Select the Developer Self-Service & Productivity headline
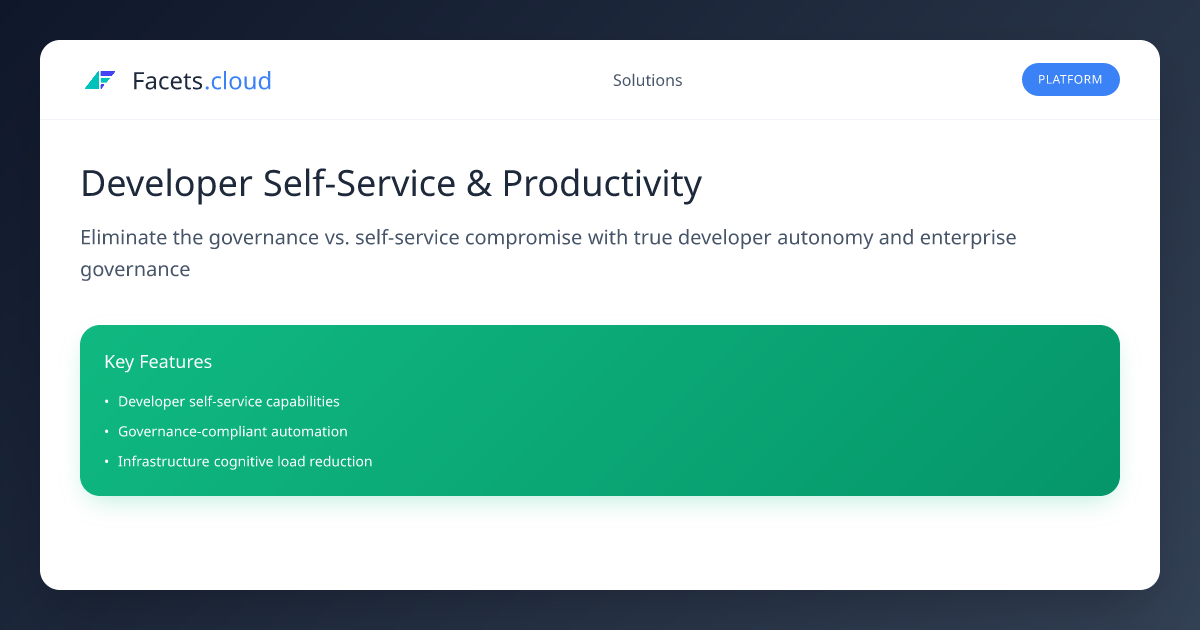The image size is (1200, 630). click(x=391, y=184)
